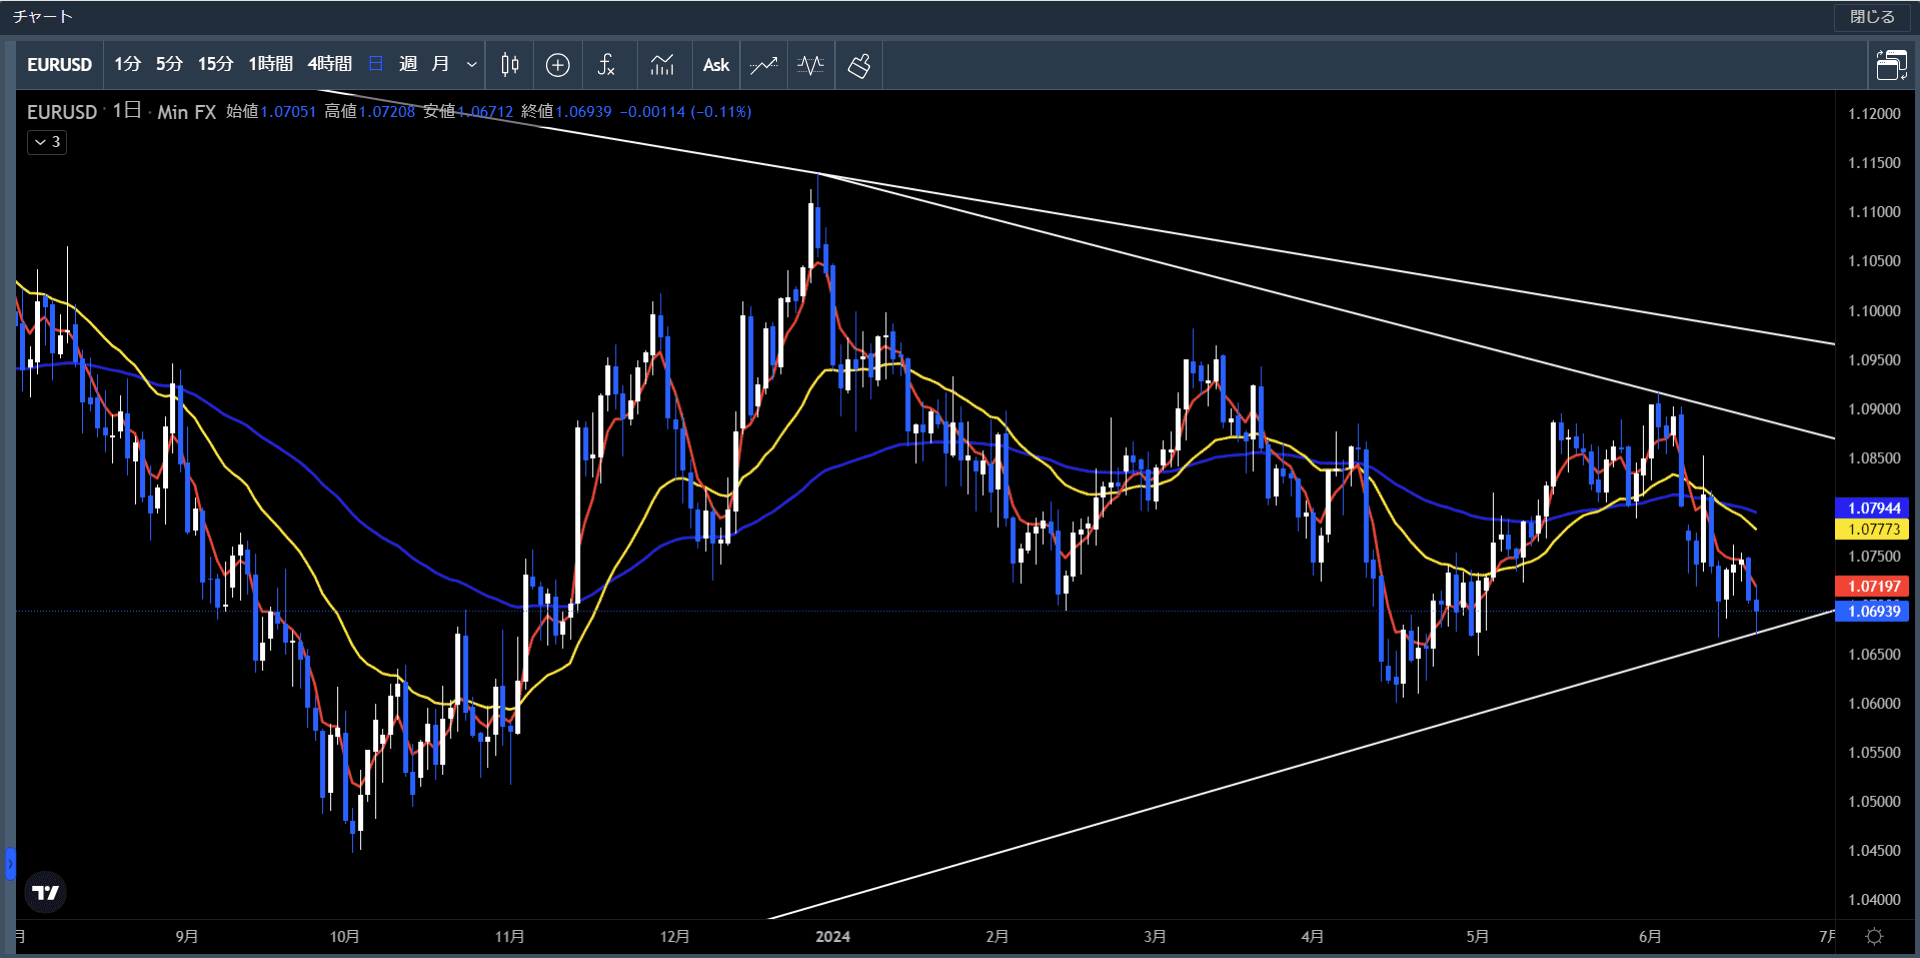
Task: Click the チャート window title
Action: tap(43, 17)
